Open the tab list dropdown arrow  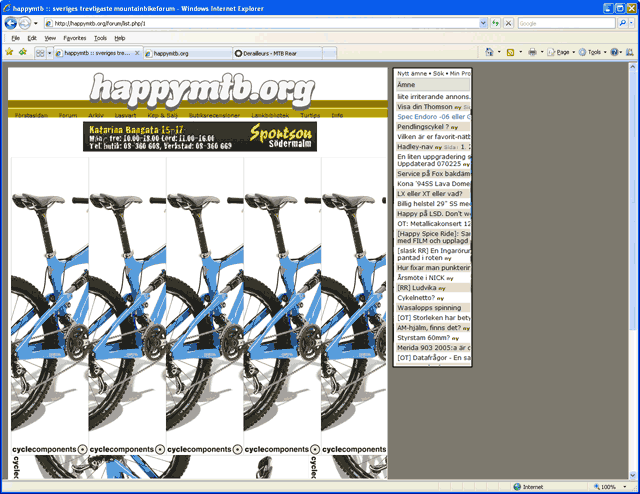(x=49, y=53)
